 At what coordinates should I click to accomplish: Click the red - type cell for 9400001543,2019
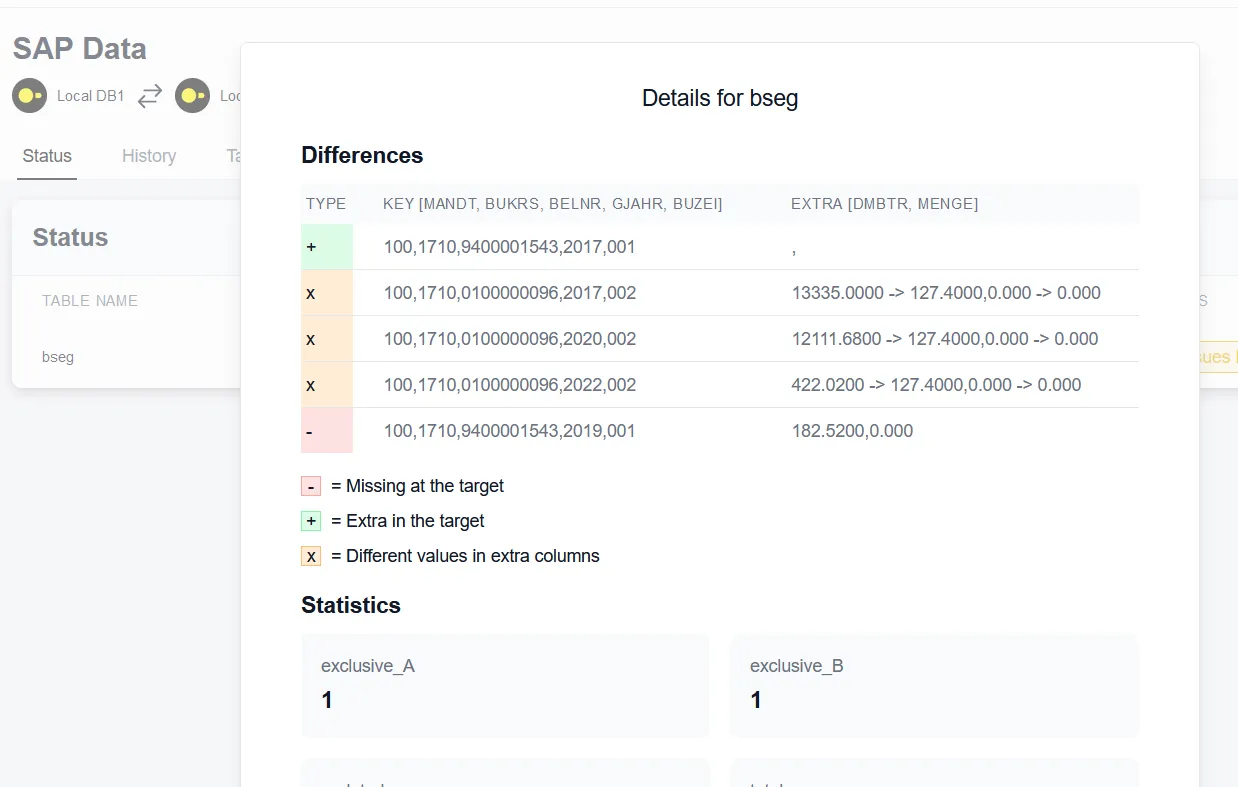[326, 431]
